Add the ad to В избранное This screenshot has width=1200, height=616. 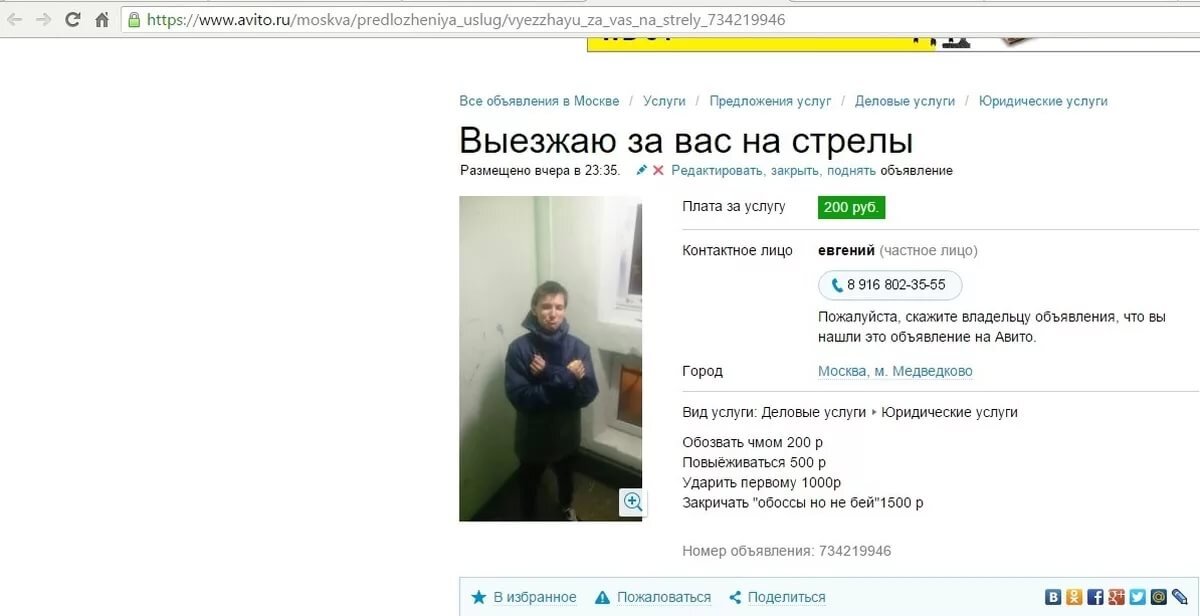pyautogui.click(x=524, y=597)
